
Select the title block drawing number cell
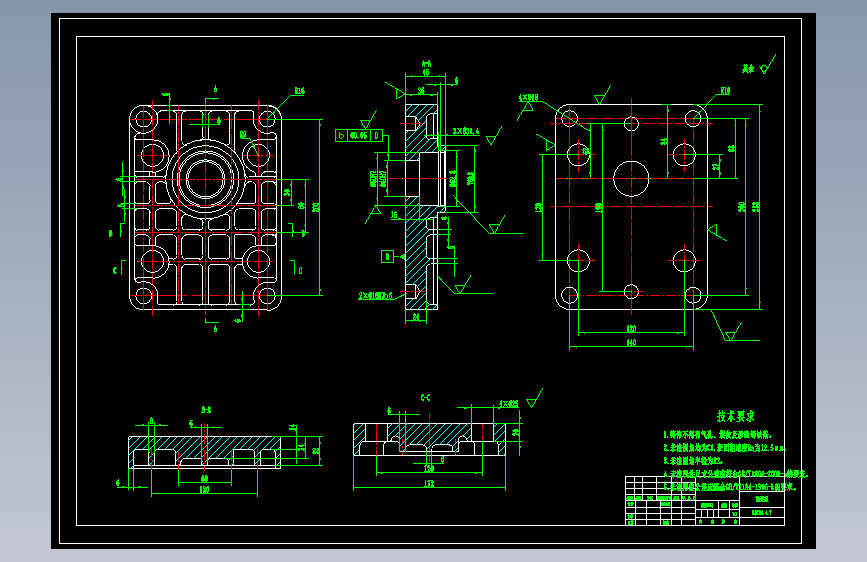pos(762,513)
